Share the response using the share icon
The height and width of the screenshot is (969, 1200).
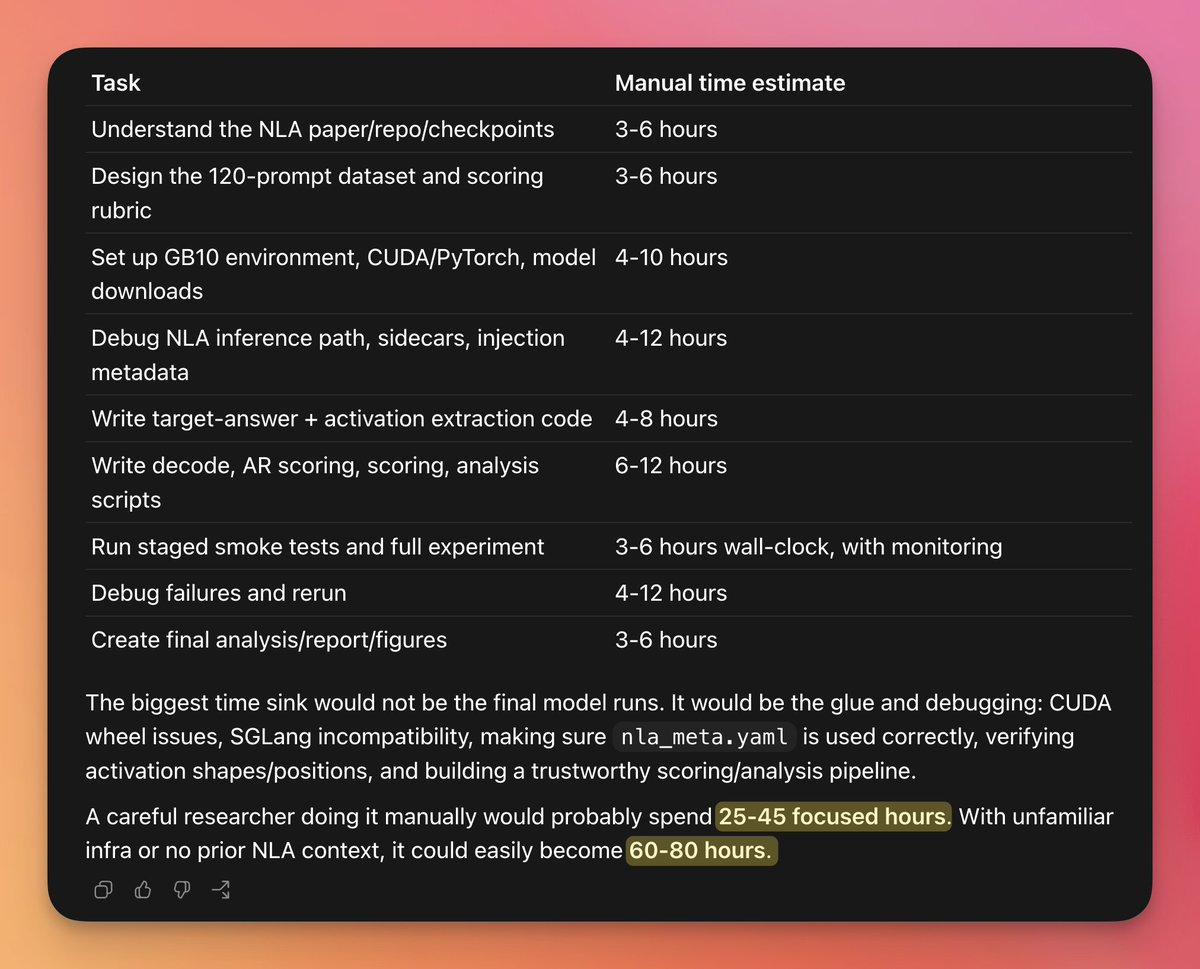point(221,890)
